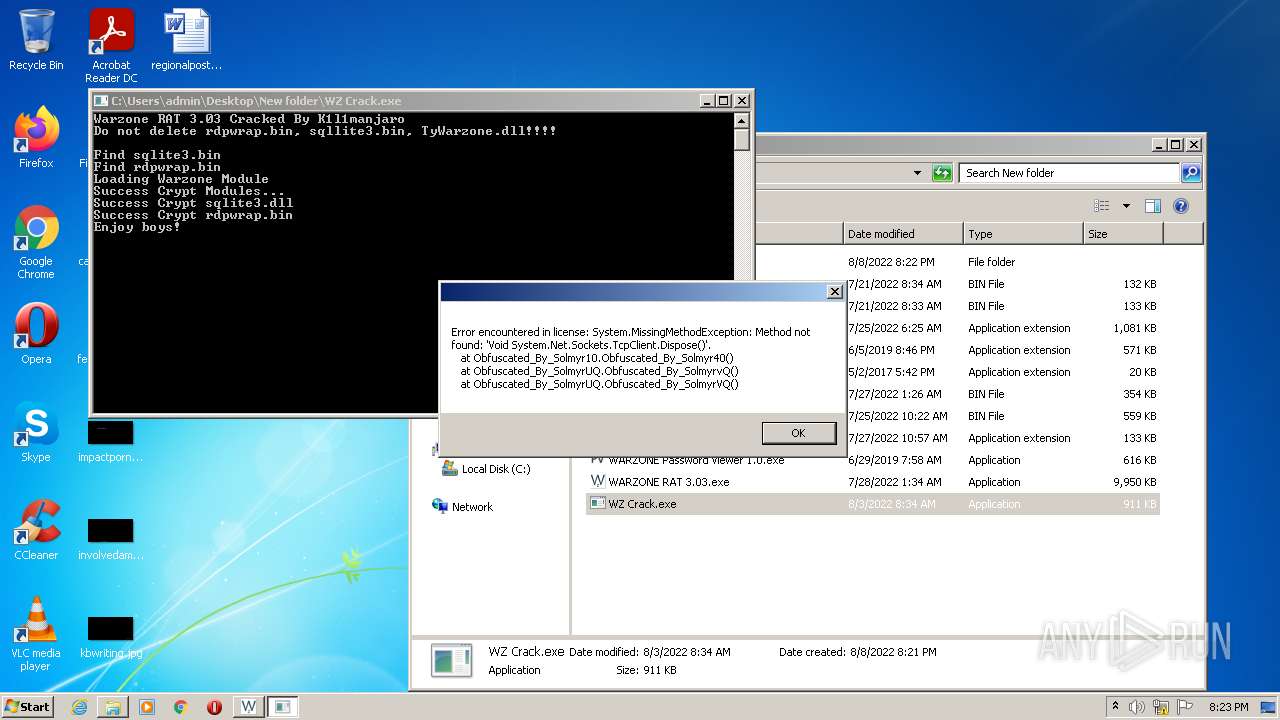Open the regionalpost Word document icon

click(x=187, y=41)
